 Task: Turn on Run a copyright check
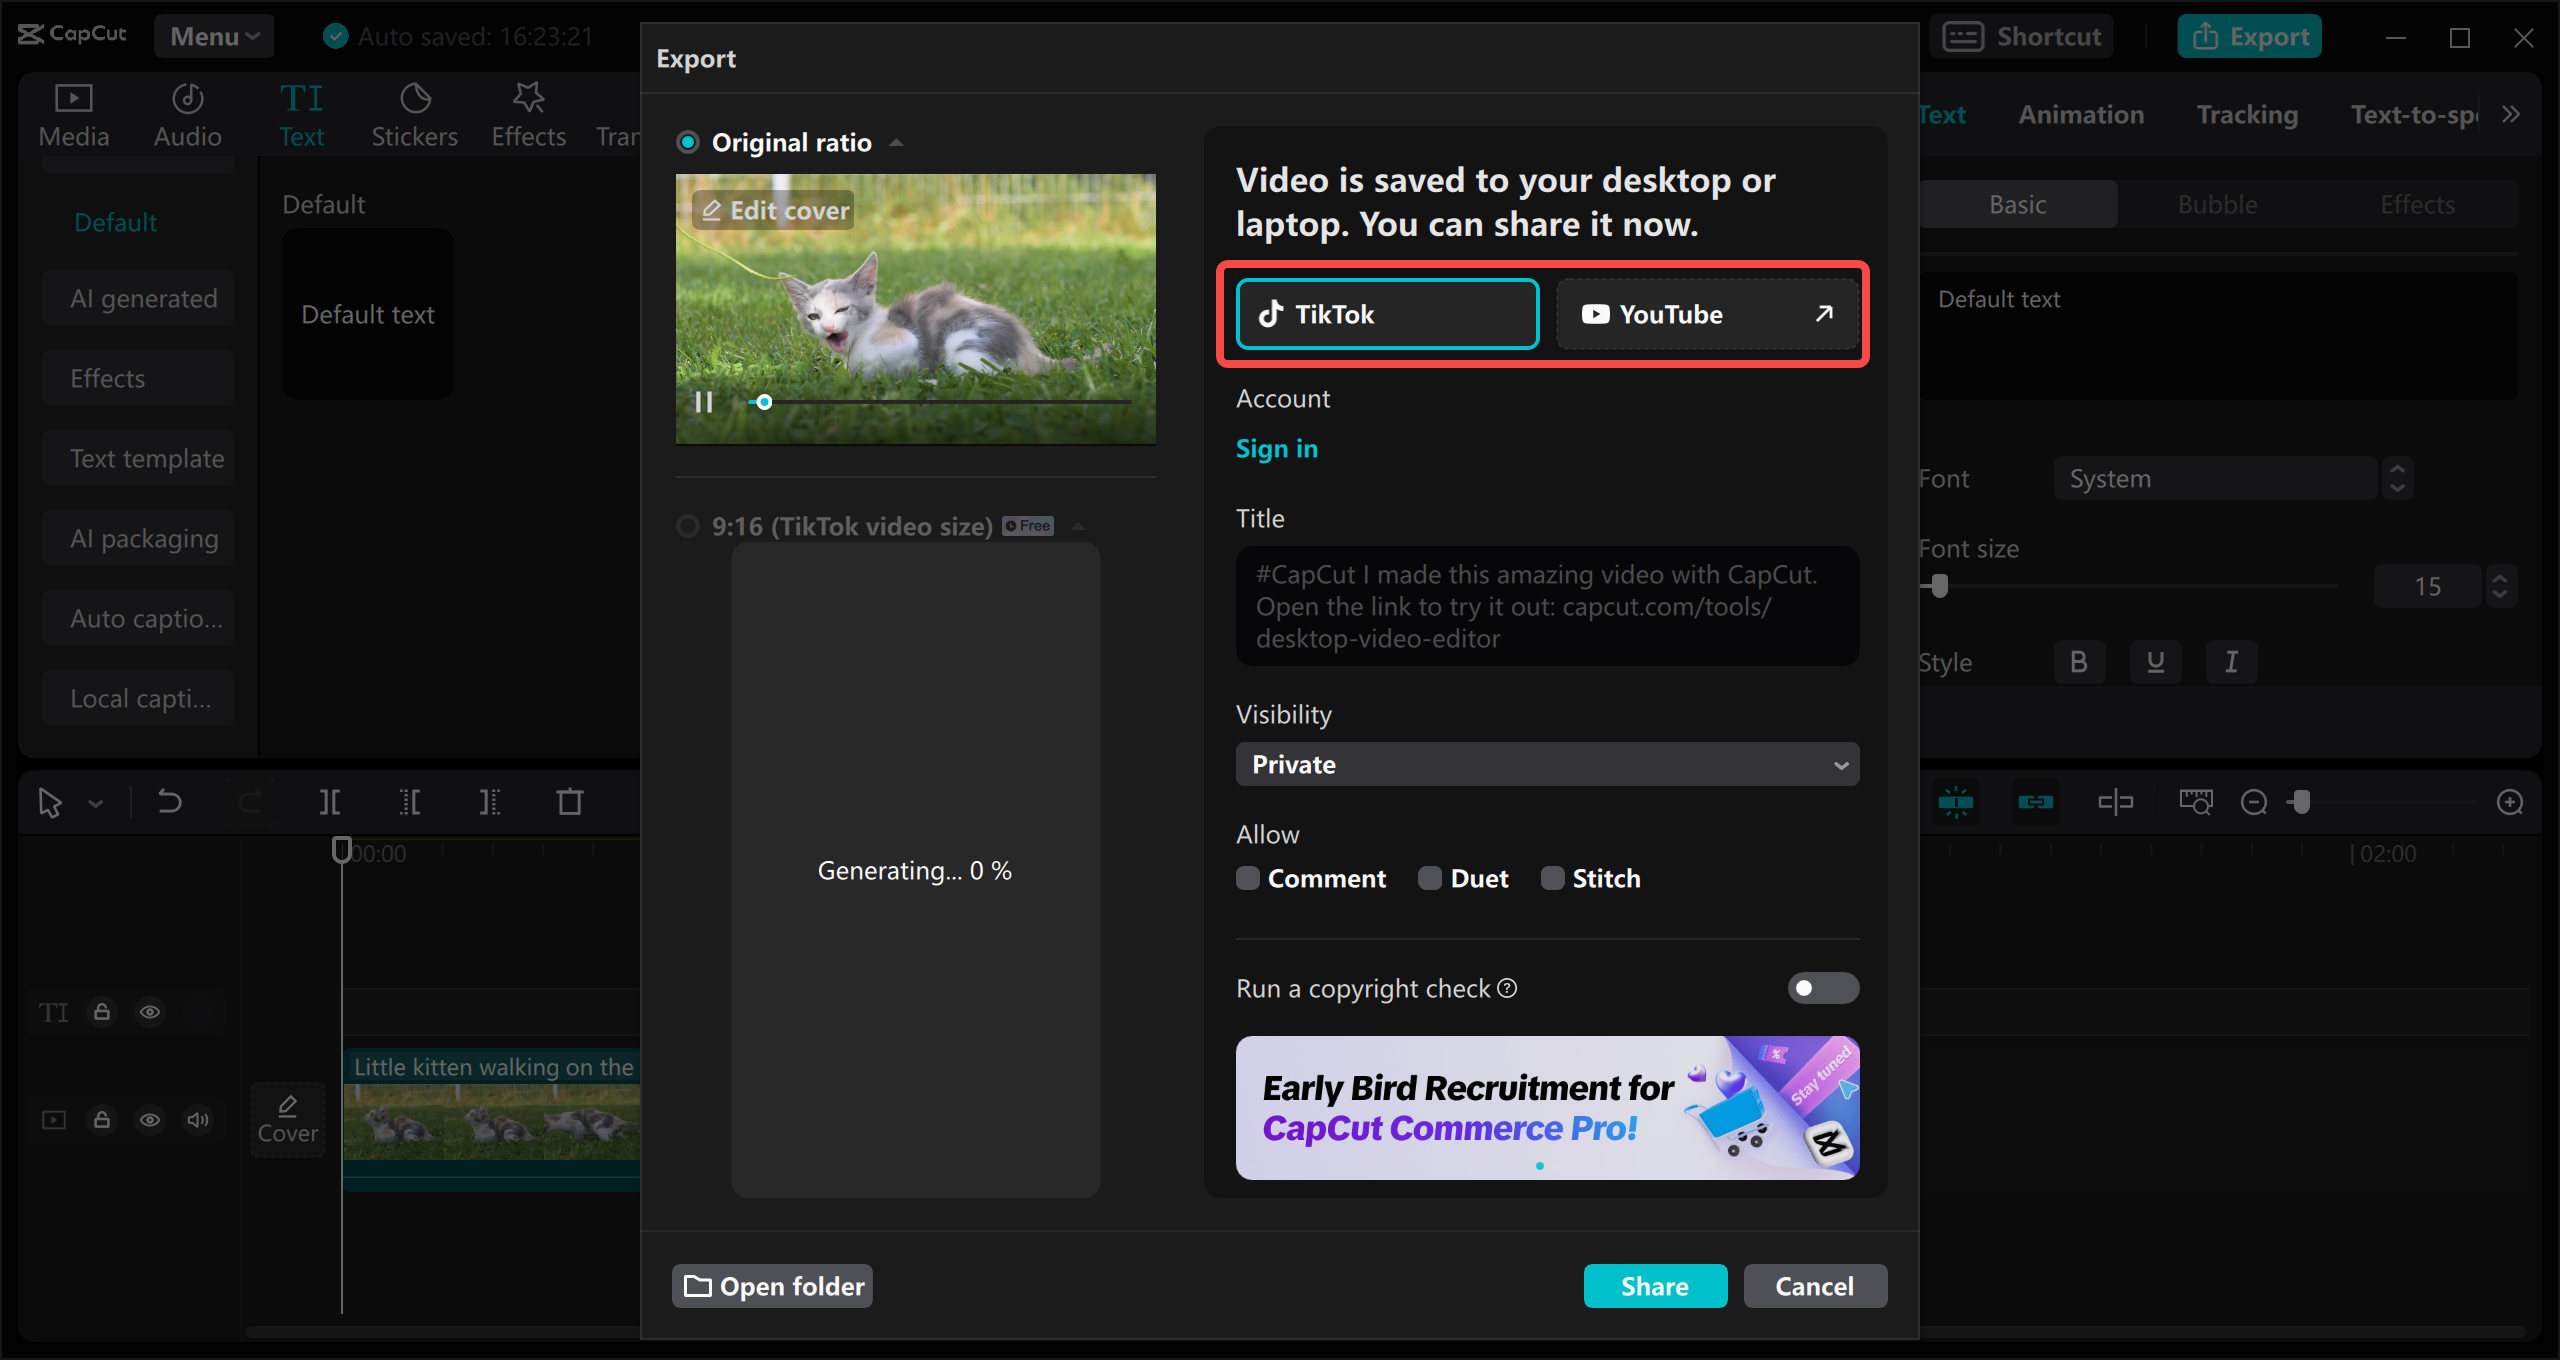1822,988
